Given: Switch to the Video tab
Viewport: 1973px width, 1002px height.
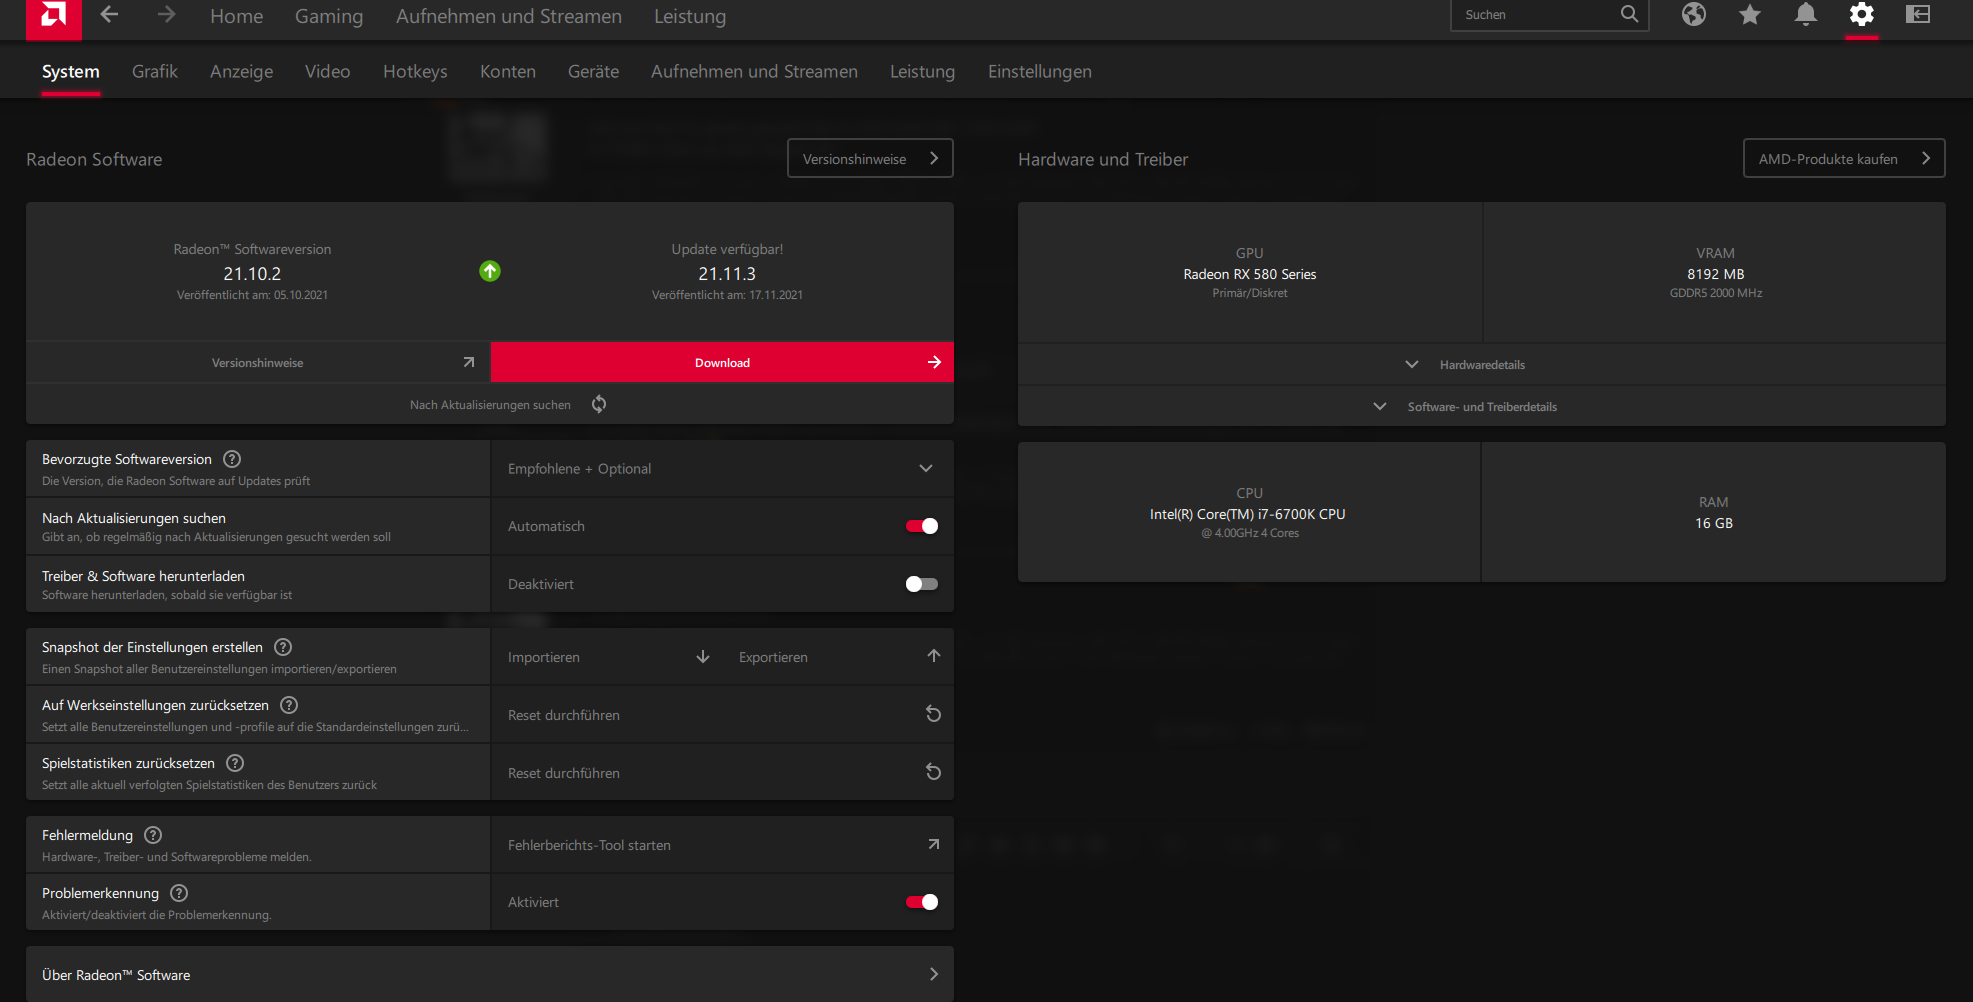Looking at the screenshot, I should point(328,72).
